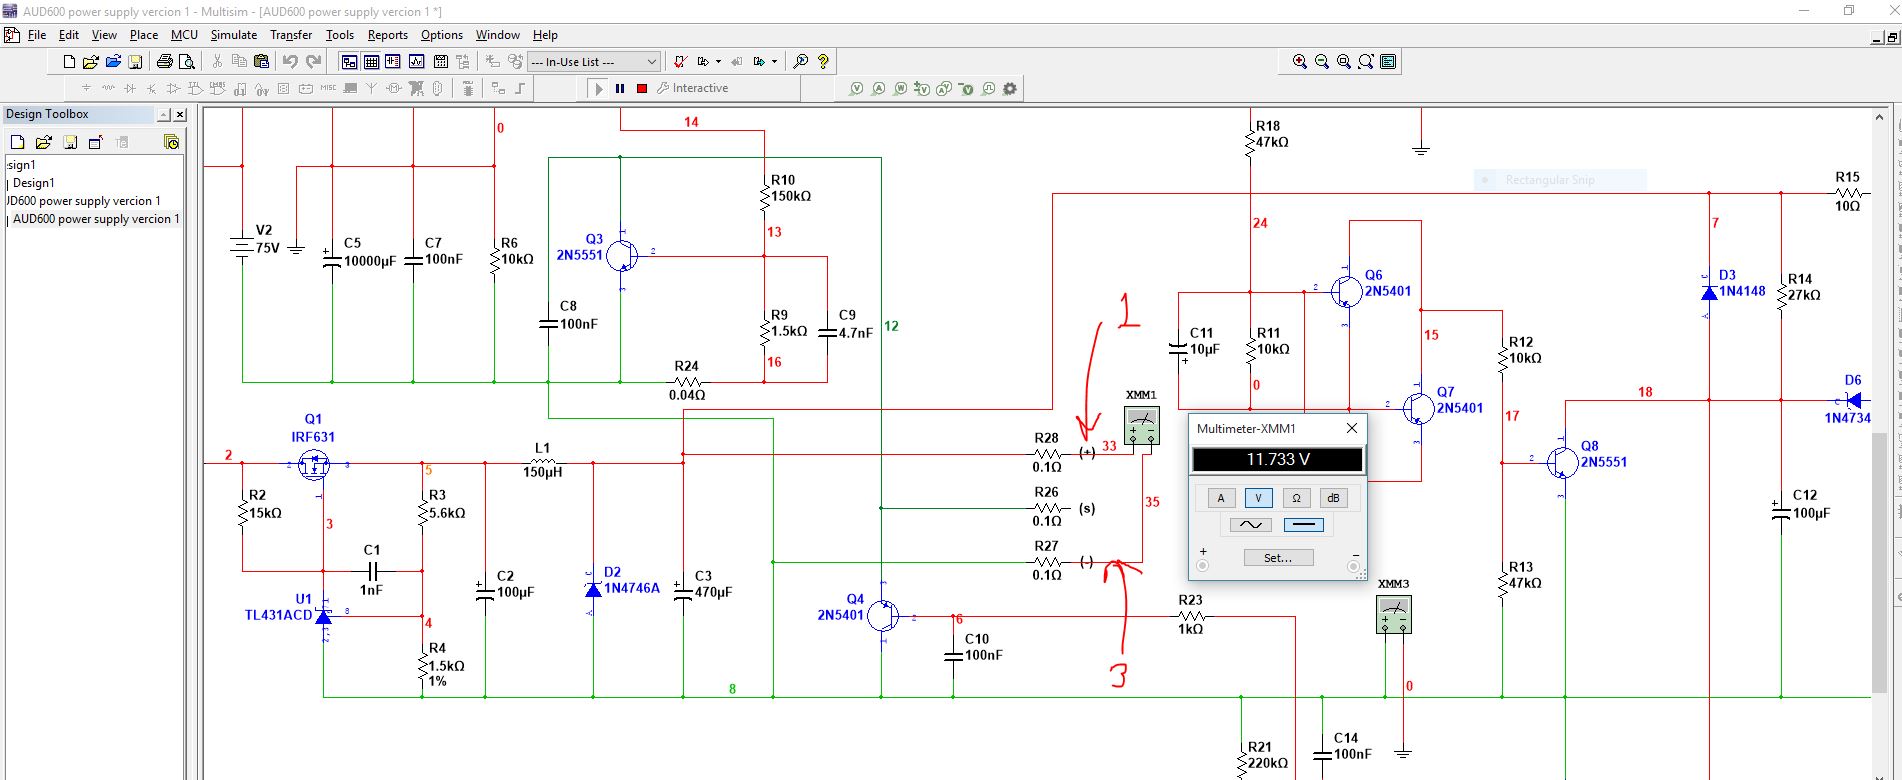The width and height of the screenshot is (1902, 780).
Task: Toggle full screen view icon
Action: click(1388, 62)
